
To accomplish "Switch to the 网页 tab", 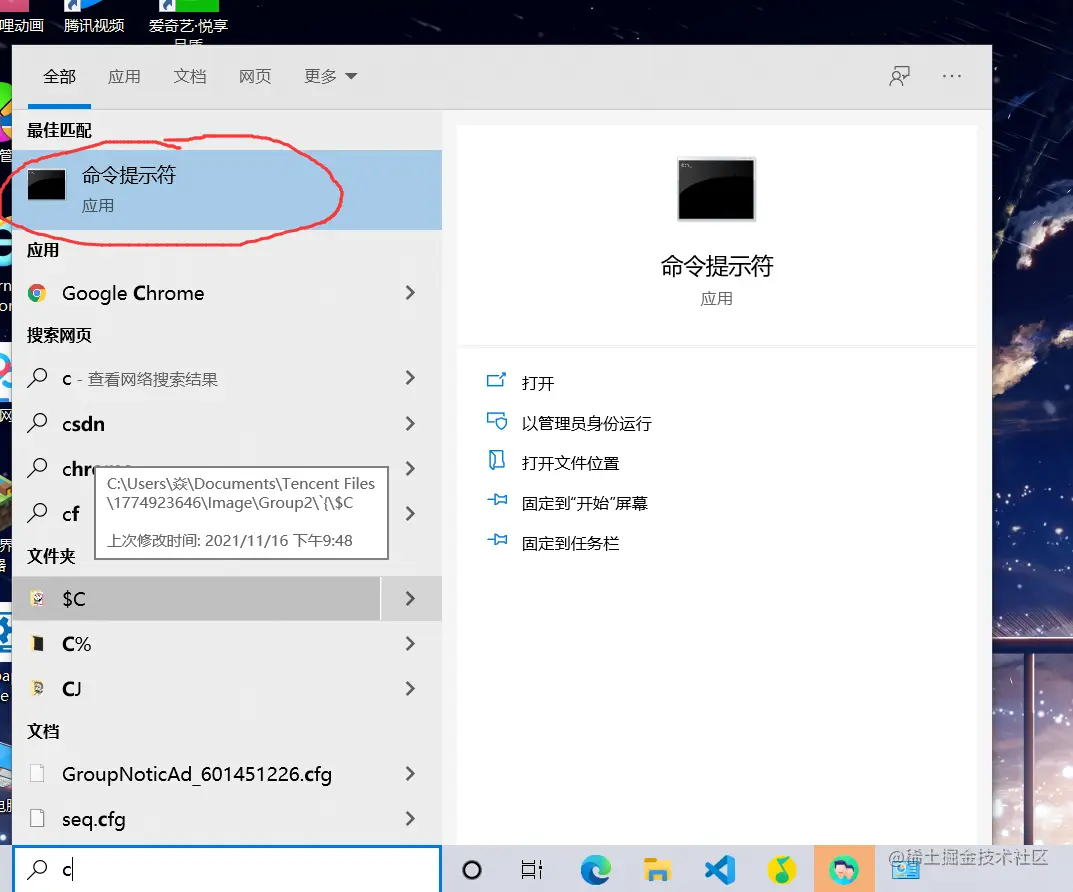I will tap(255, 75).
